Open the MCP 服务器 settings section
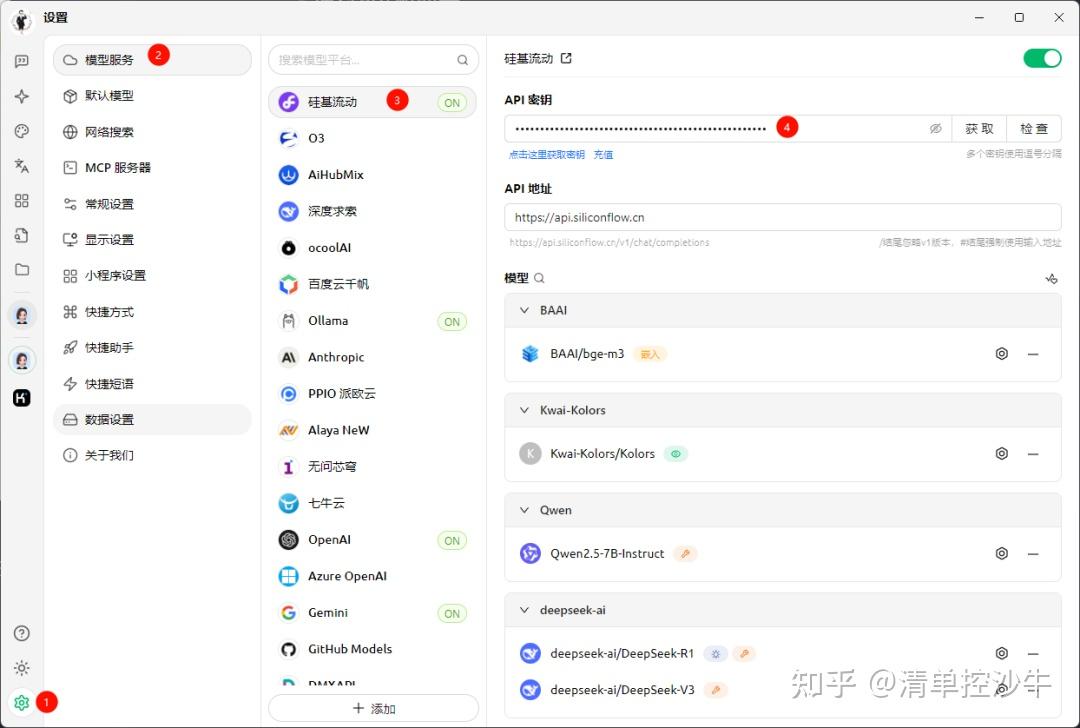This screenshot has height=728, width=1080. [x=118, y=167]
